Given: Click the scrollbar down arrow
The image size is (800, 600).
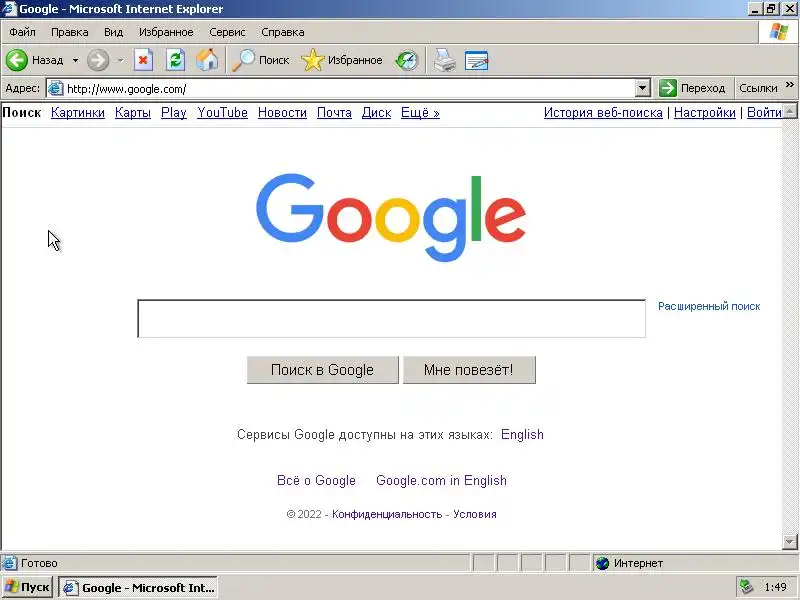Looking at the screenshot, I should click(789, 541).
